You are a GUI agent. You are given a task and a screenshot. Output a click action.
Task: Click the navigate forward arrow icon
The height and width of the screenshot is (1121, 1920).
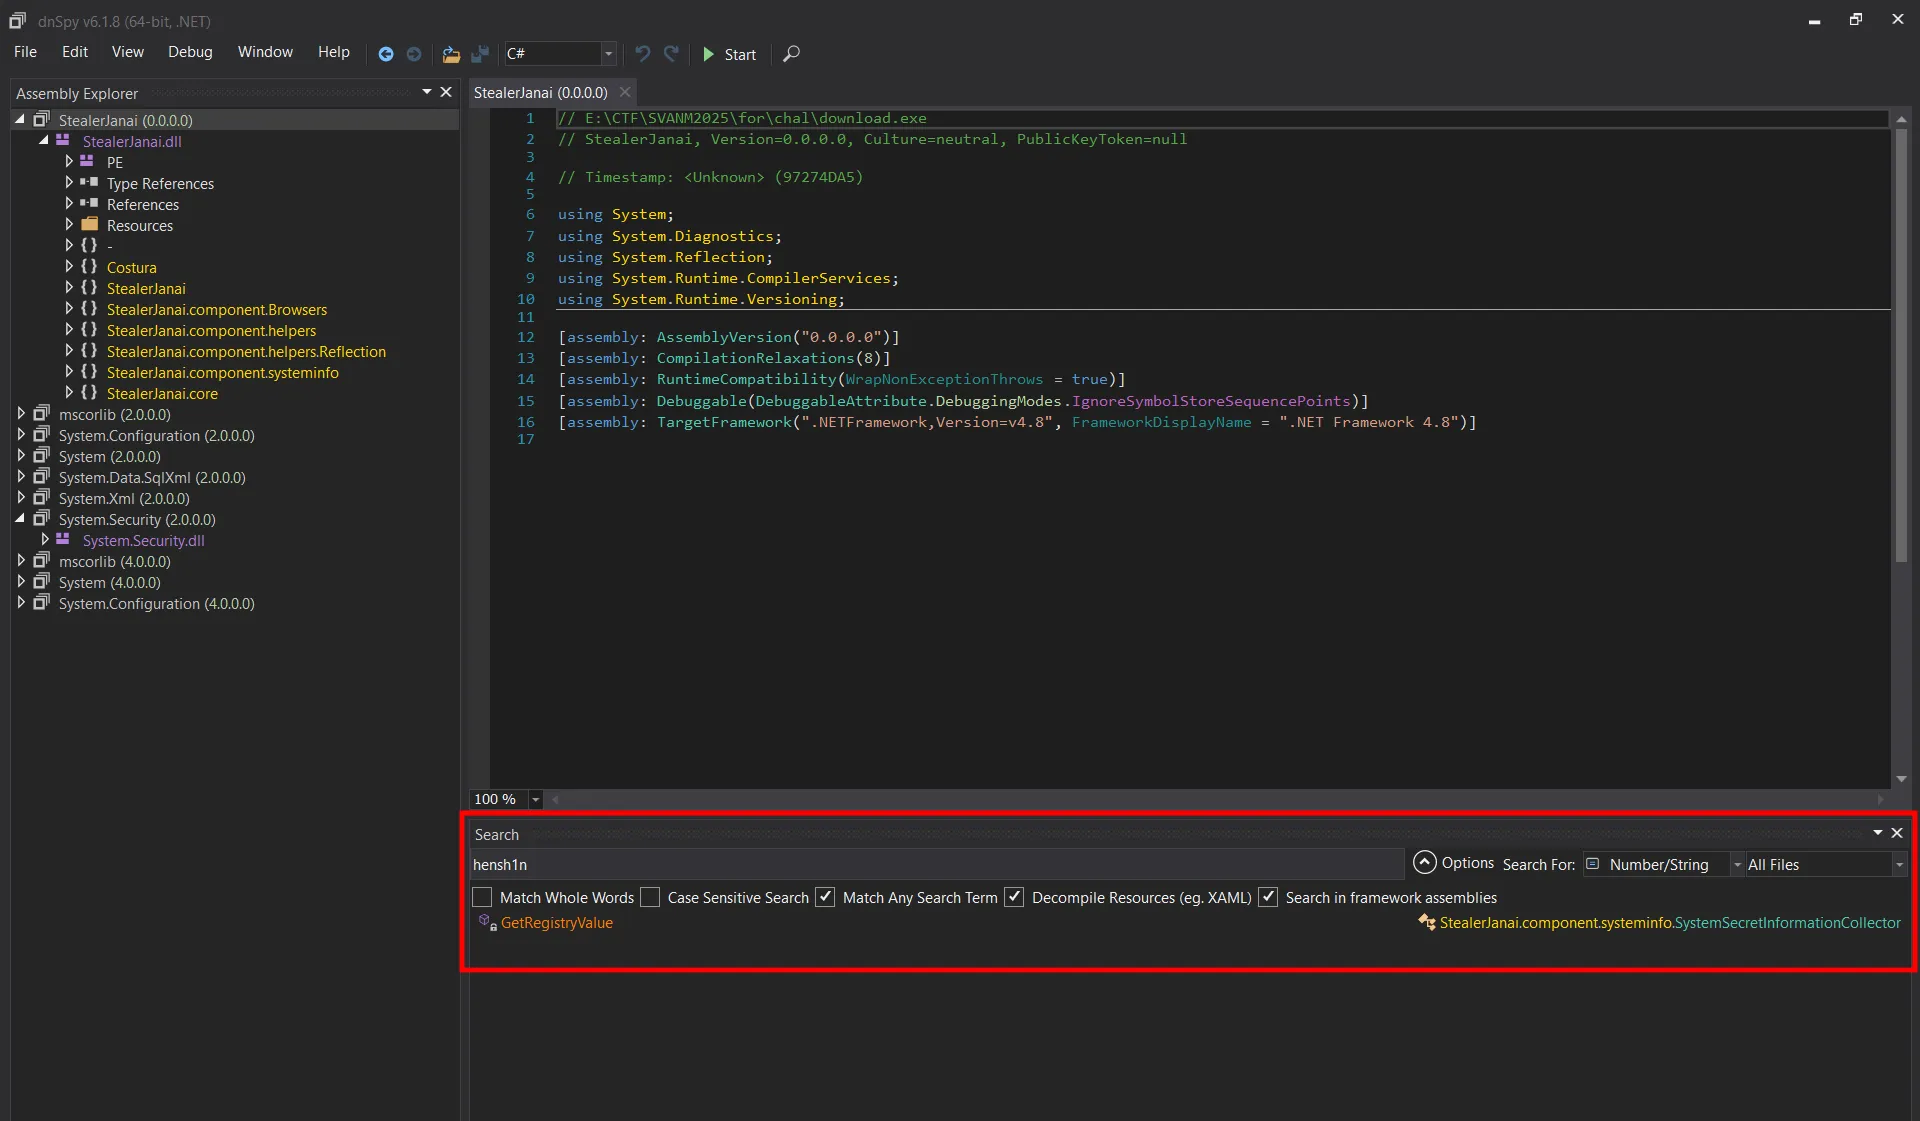[414, 54]
